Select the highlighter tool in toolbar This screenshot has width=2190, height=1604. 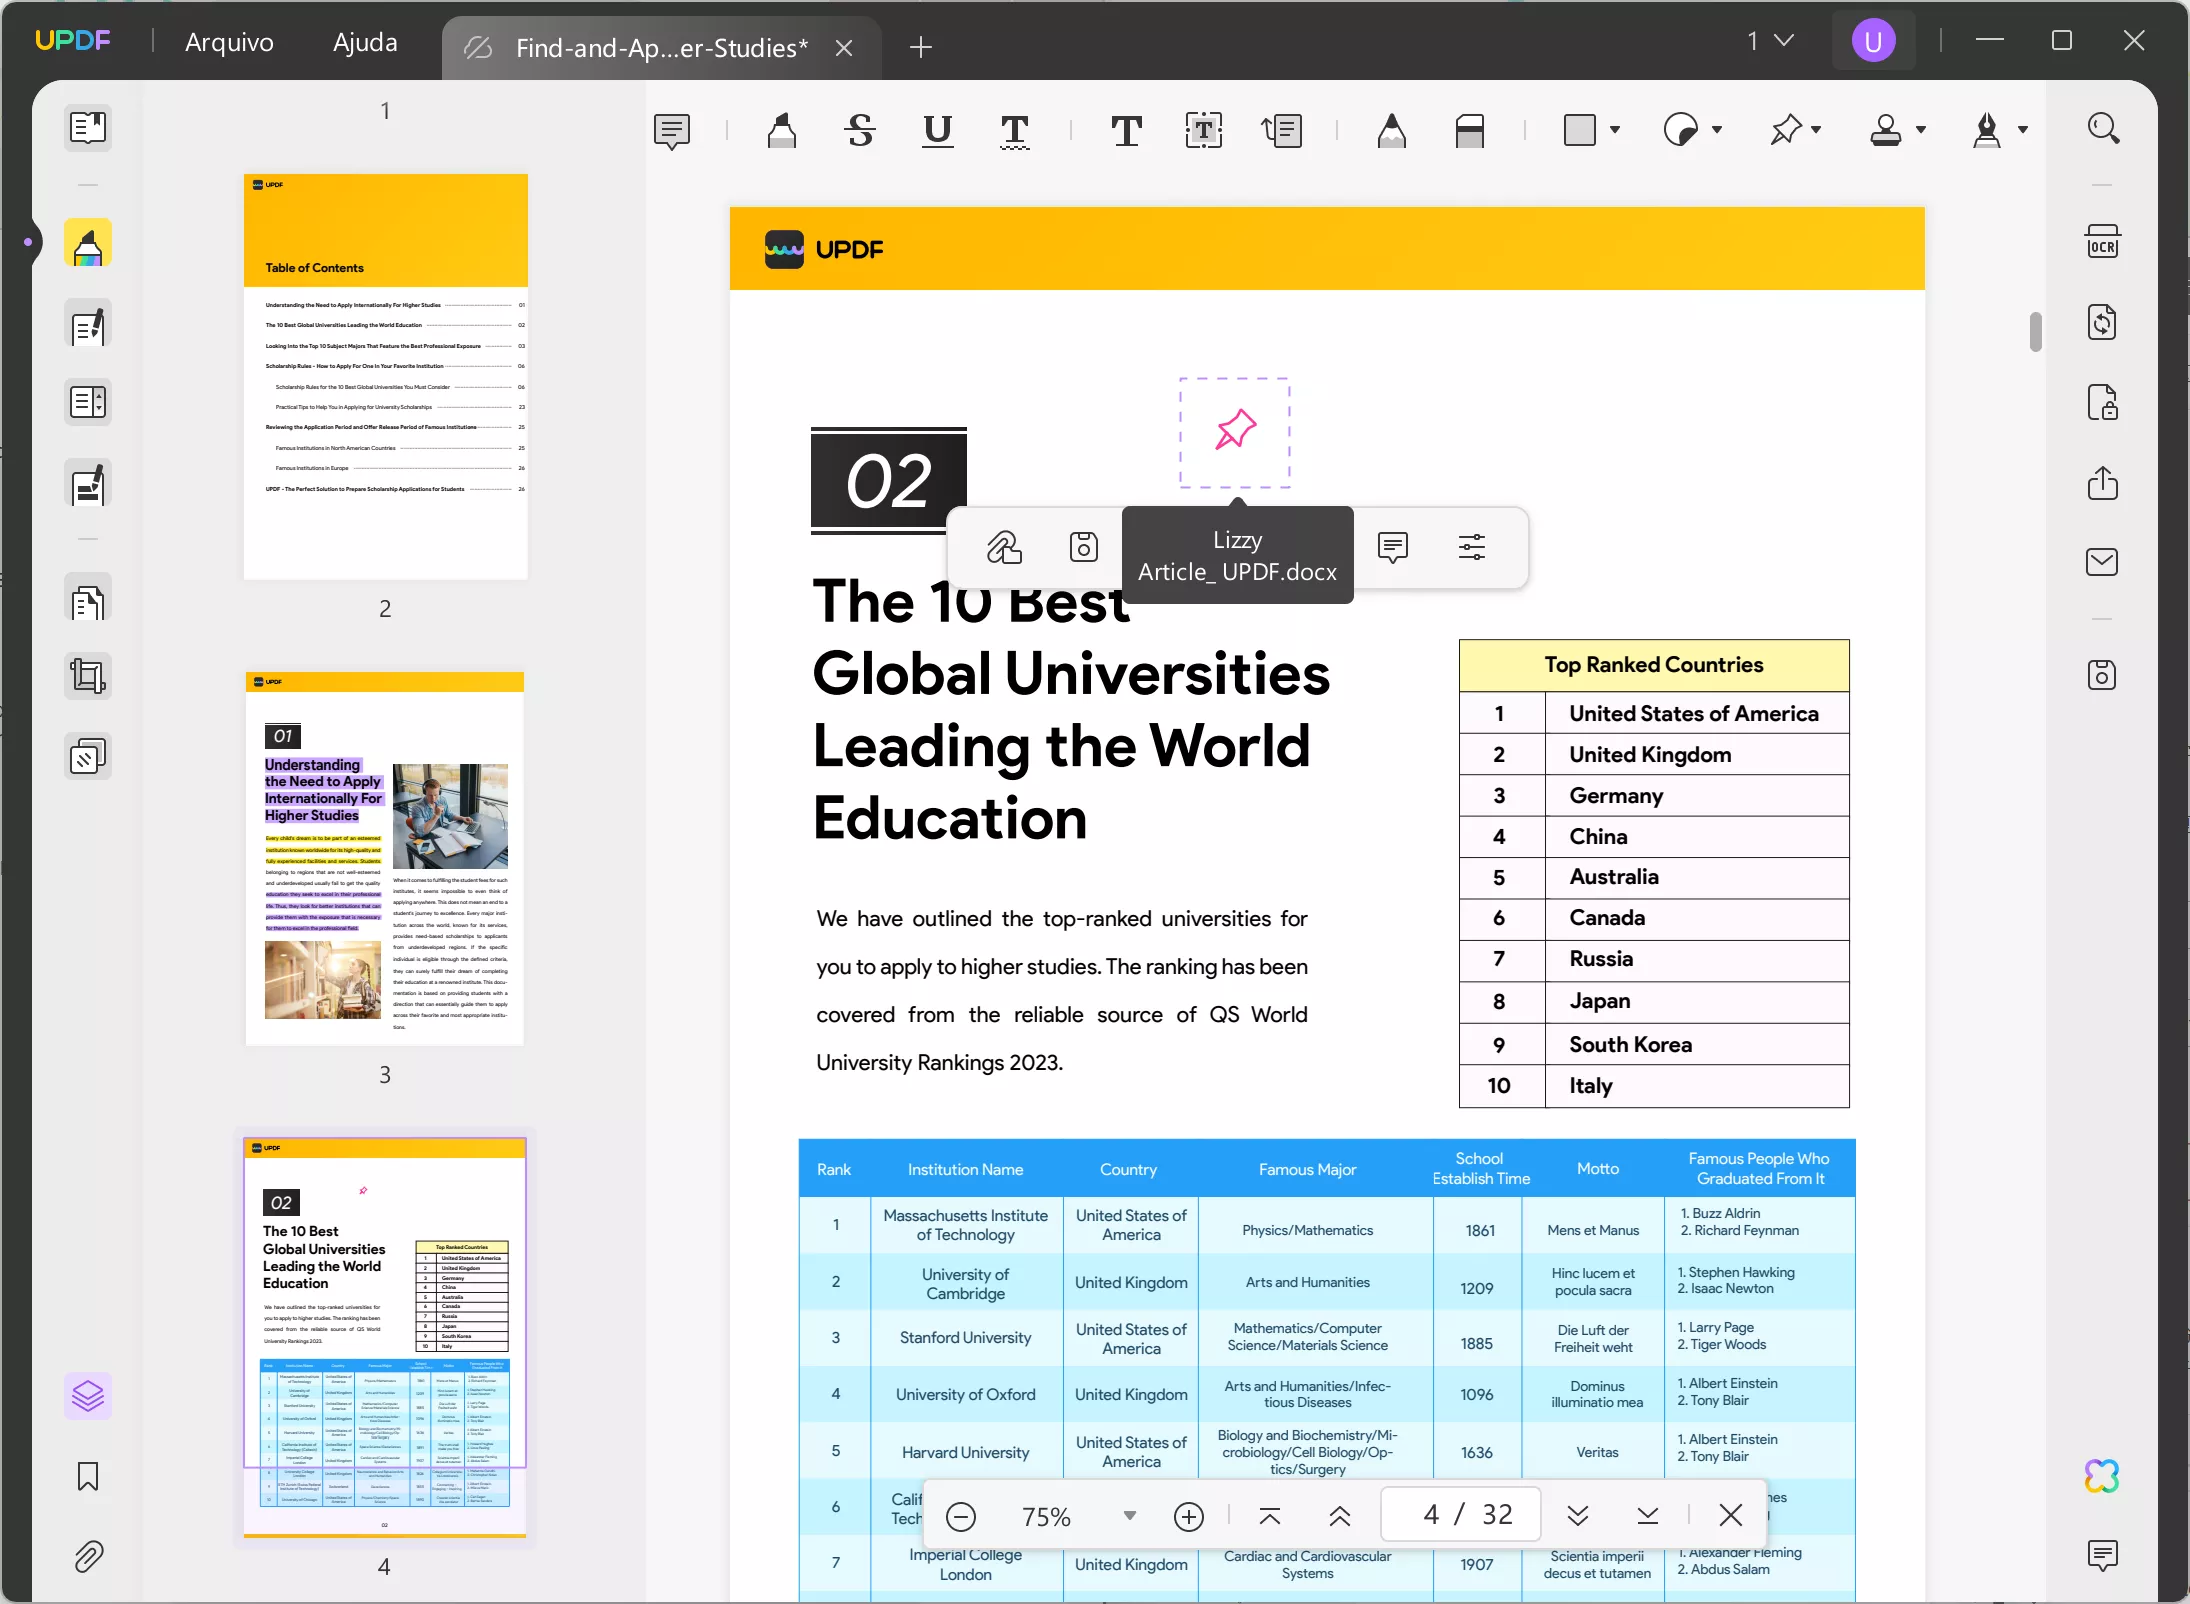click(781, 130)
